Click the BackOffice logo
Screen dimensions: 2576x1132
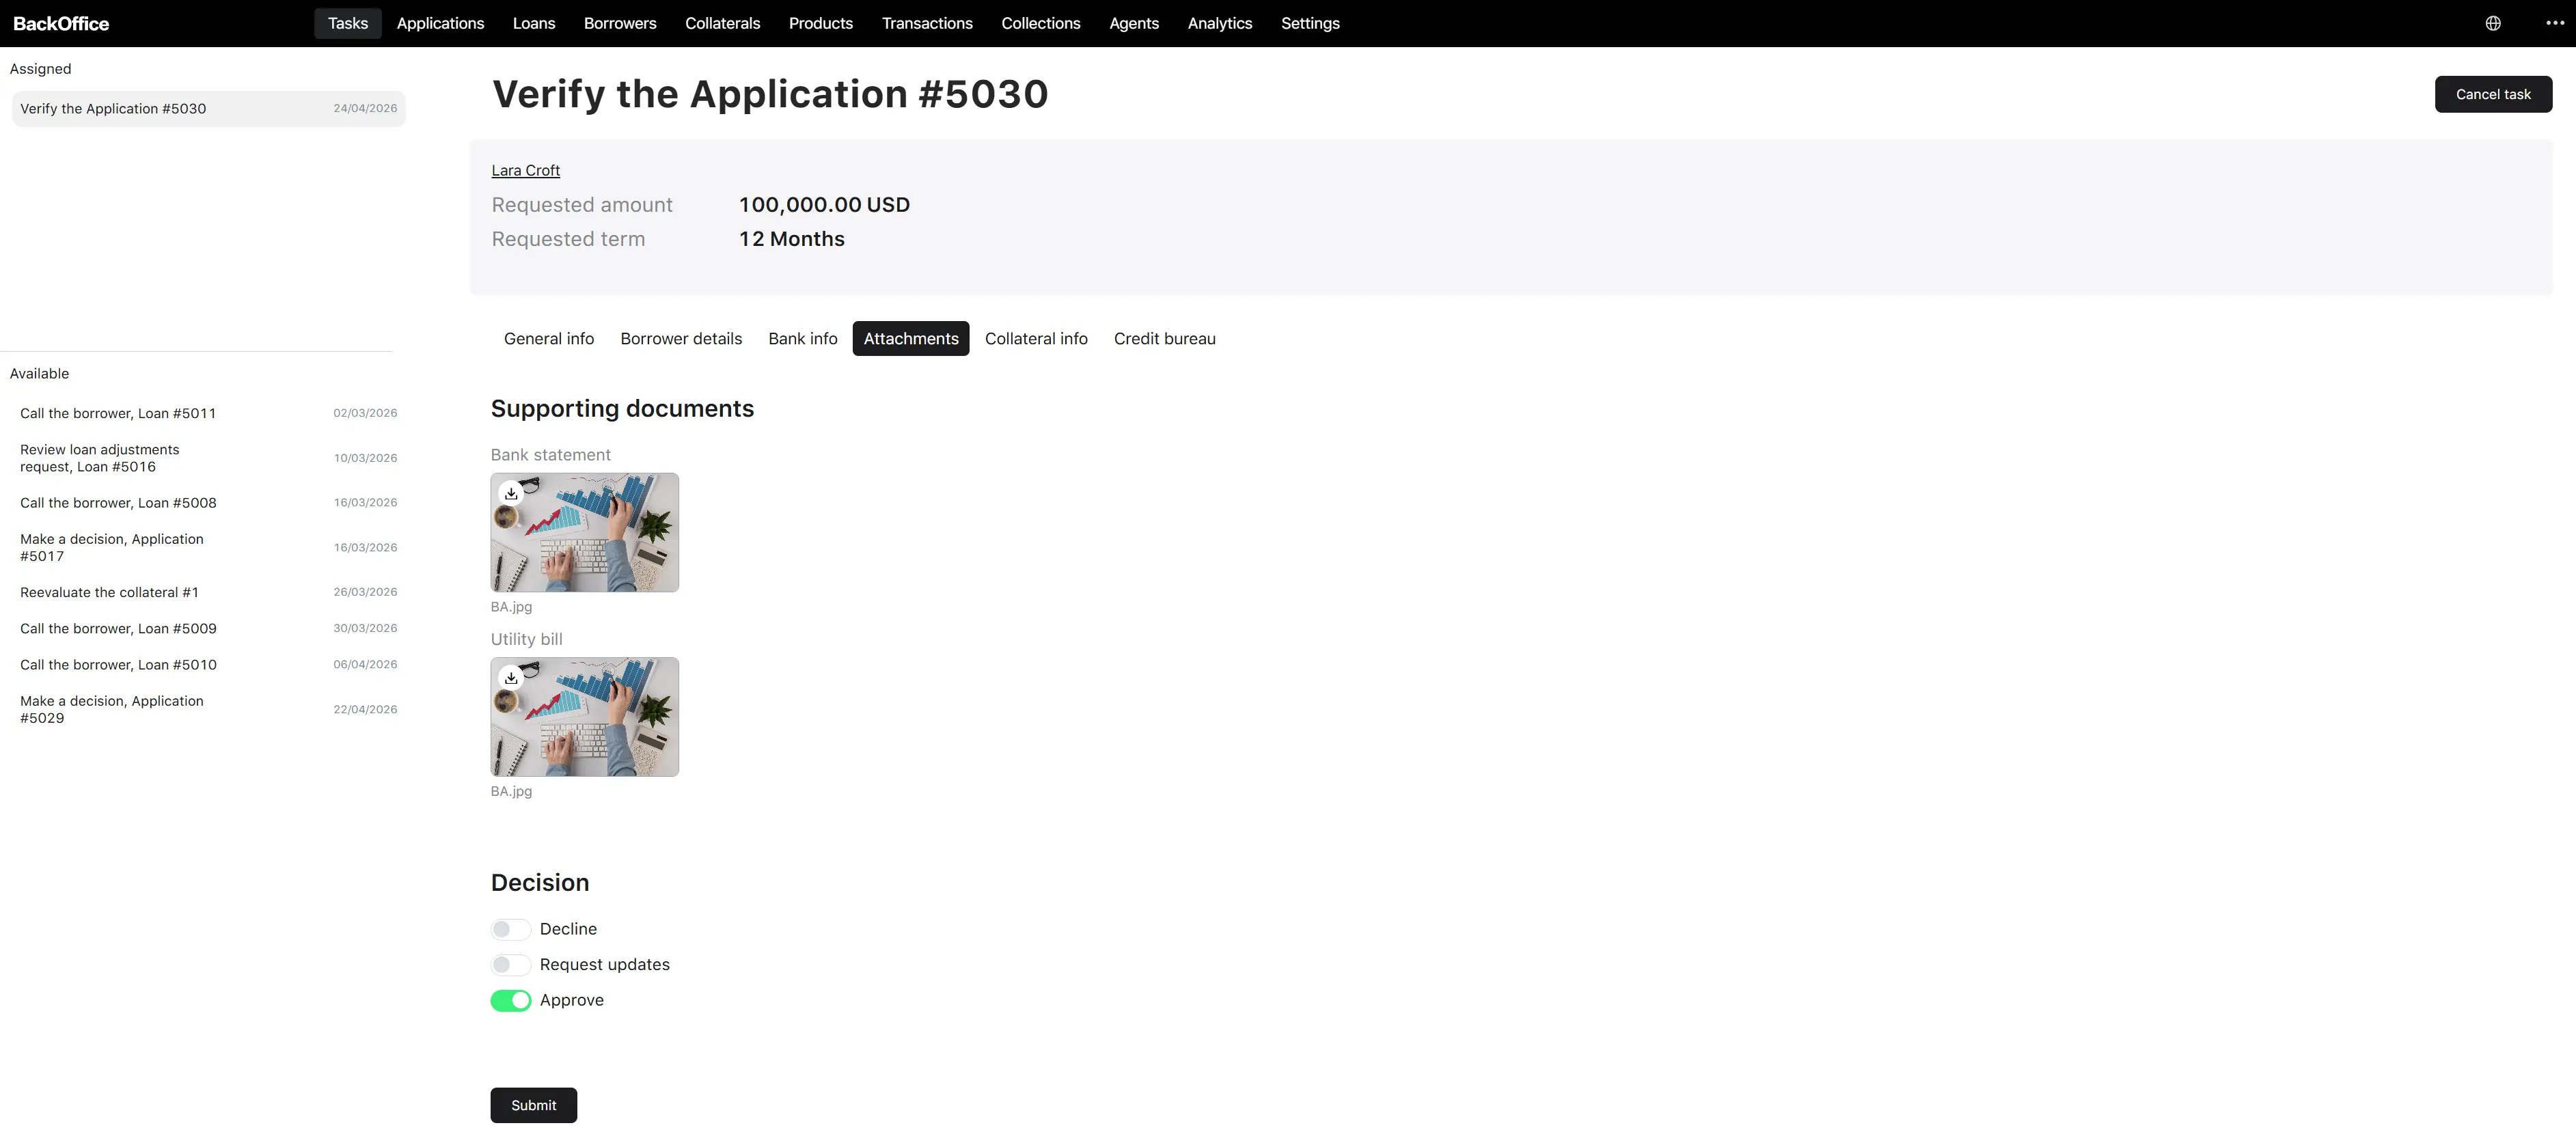click(61, 23)
